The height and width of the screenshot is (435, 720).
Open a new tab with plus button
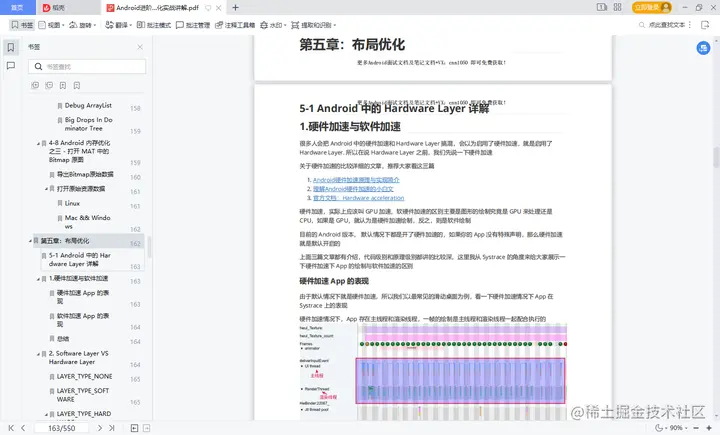[236, 7]
